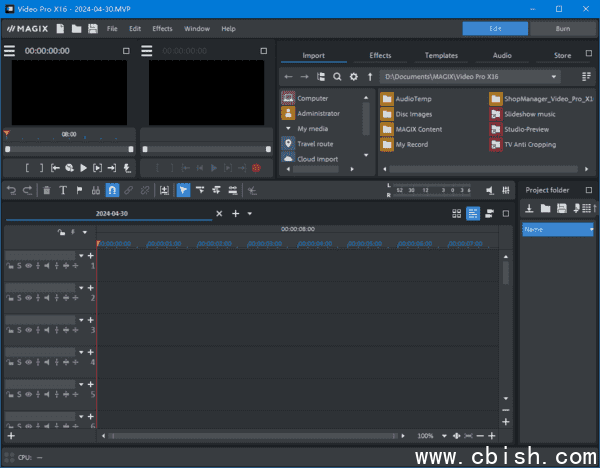Image resolution: width=600 pixels, height=468 pixels.
Task: Open the timeline zoom 100% dropdown
Action: point(443,436)
